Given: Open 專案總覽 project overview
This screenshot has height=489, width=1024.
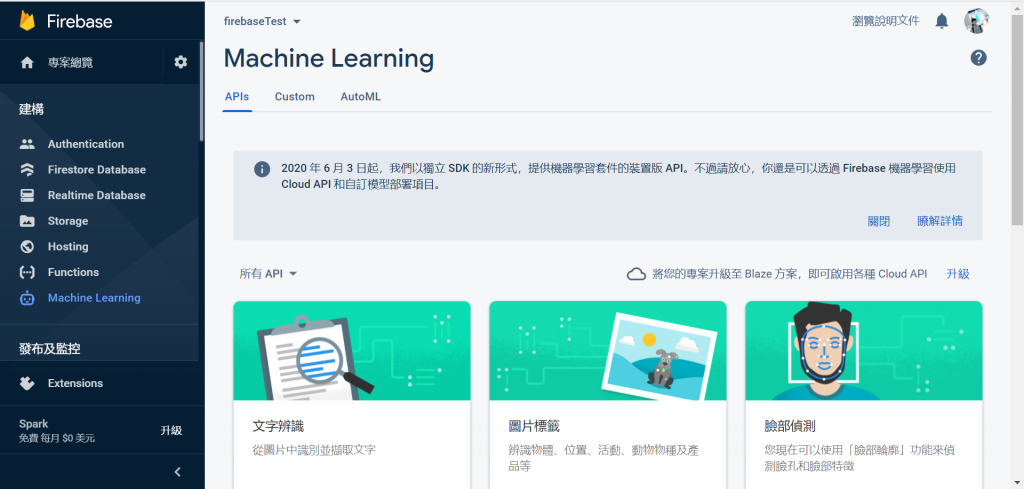Looking at the screenshot, I should [x=70, y=63].
